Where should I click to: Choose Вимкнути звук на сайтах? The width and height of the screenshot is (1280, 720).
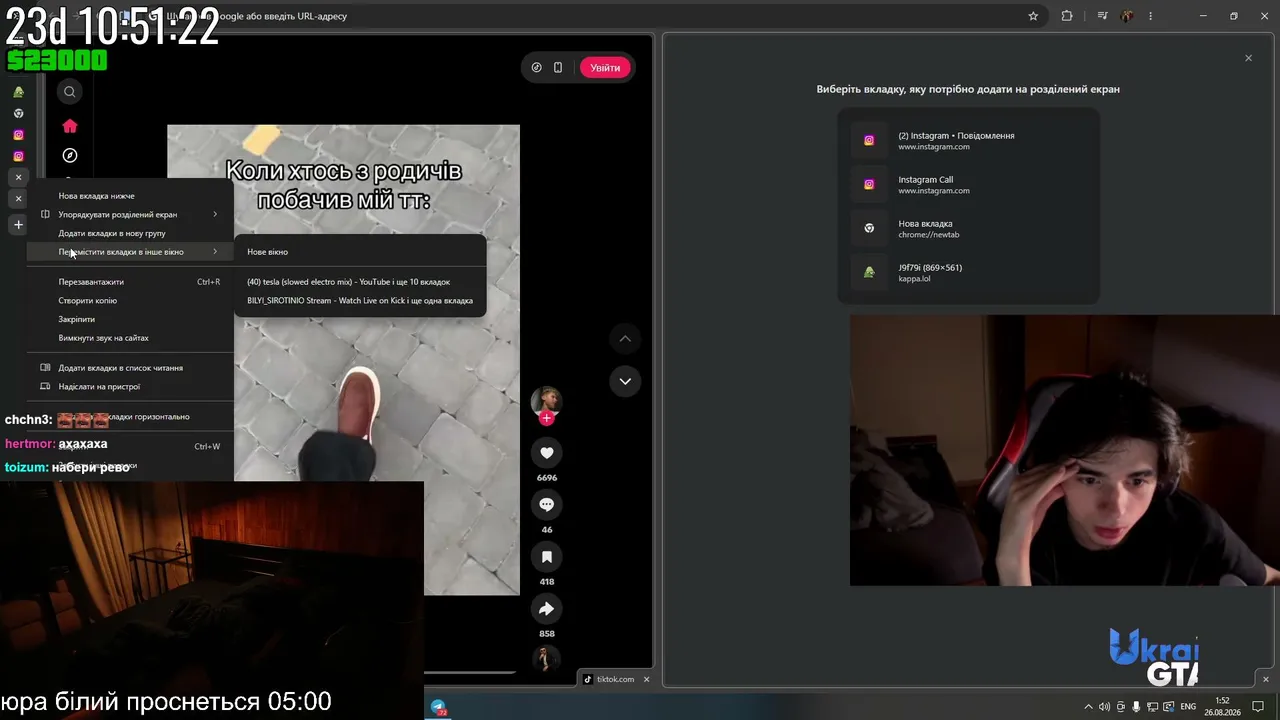[130, 338]
